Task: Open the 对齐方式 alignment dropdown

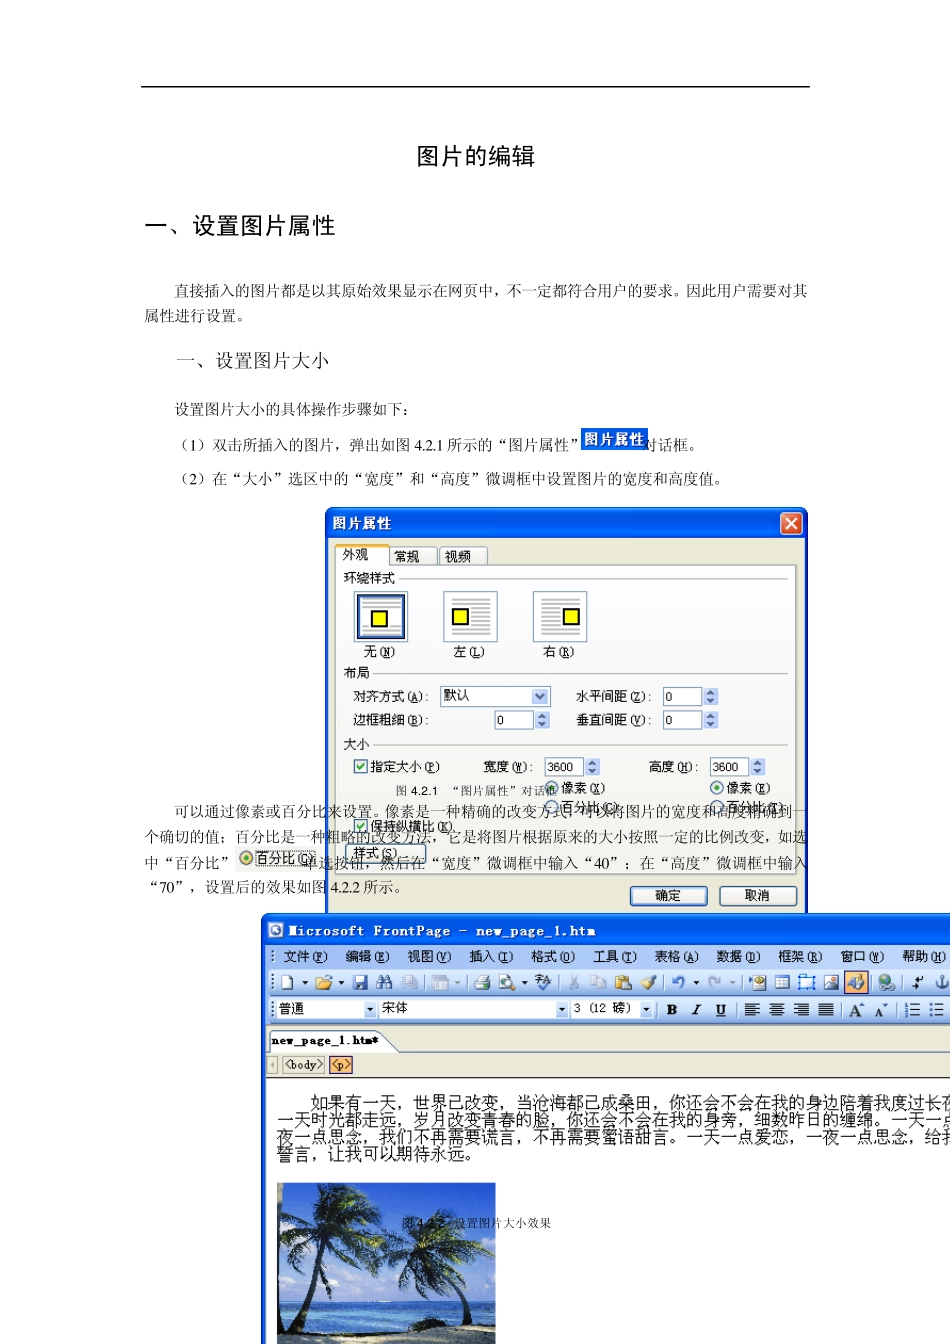Action: (x=540, y=696)
